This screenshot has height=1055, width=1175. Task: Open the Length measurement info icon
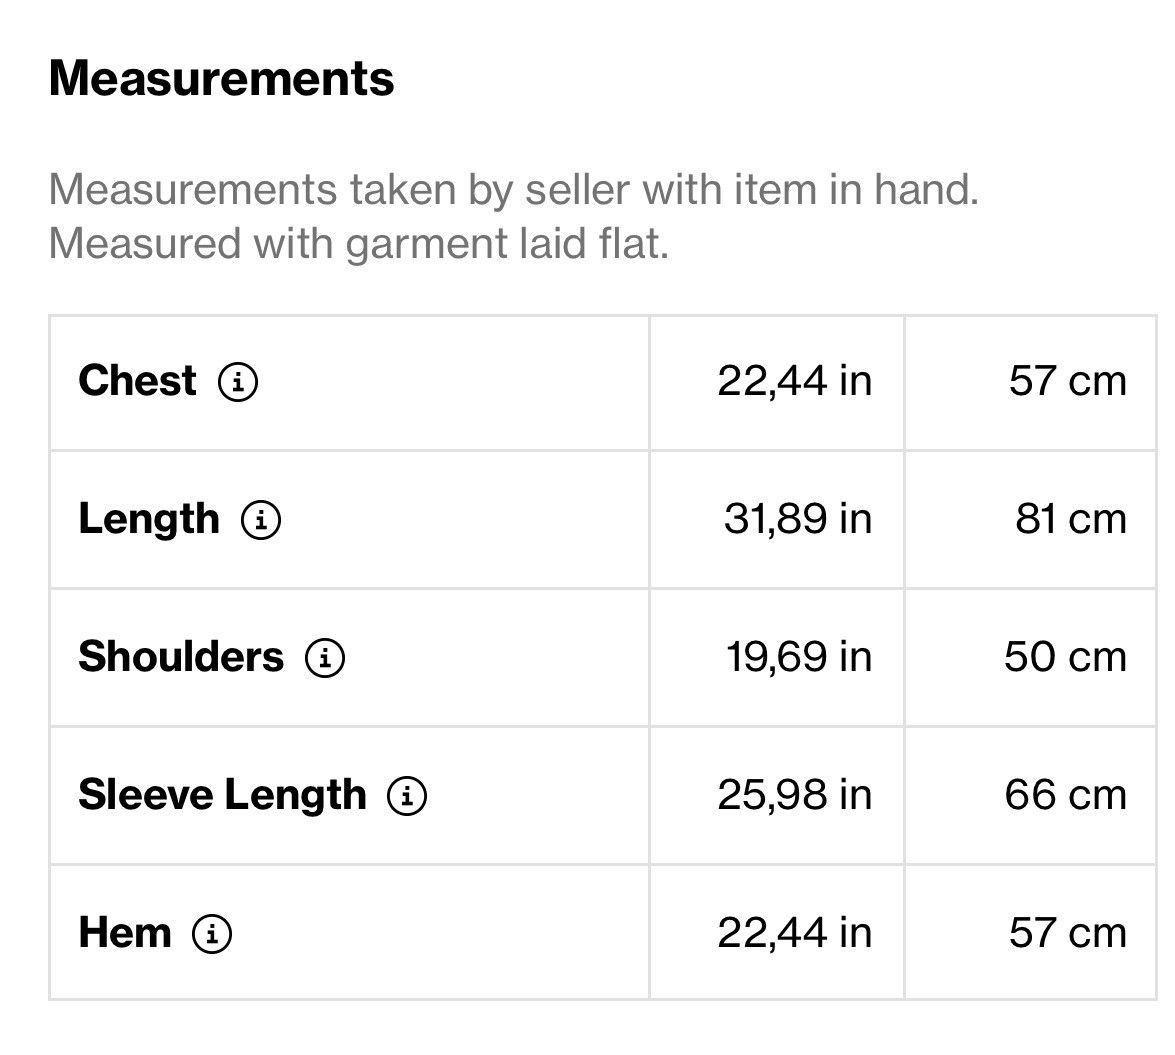261,519
